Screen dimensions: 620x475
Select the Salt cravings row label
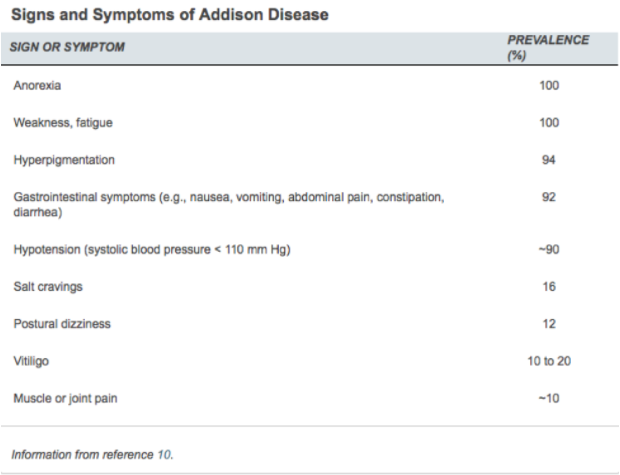[48, 287]
